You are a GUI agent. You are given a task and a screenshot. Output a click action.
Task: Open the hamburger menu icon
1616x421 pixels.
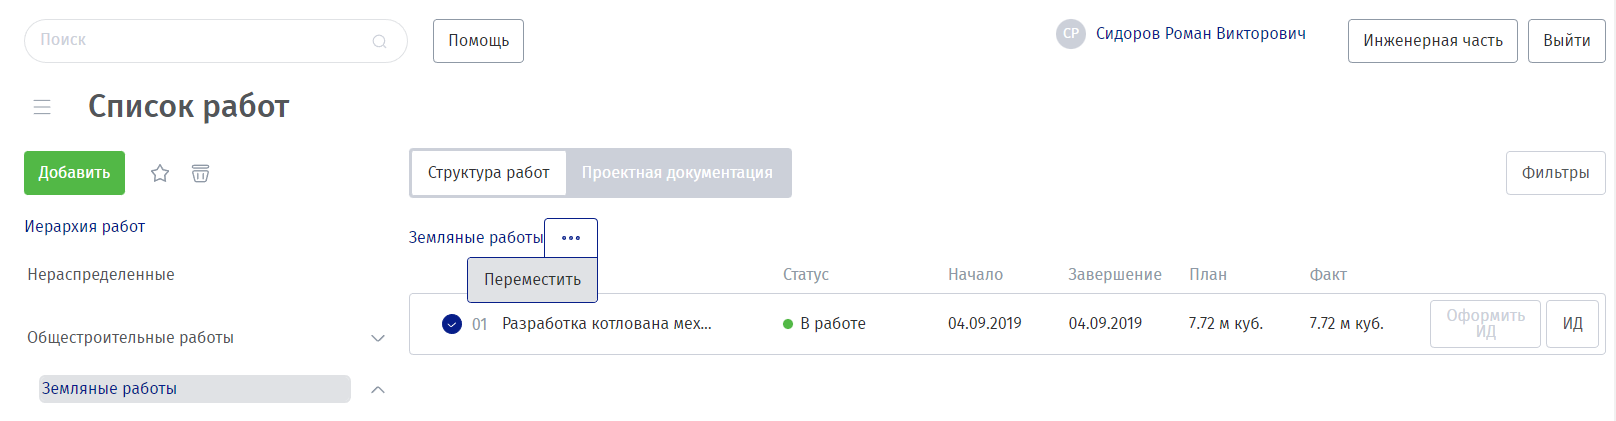click(x=42, y=107)
